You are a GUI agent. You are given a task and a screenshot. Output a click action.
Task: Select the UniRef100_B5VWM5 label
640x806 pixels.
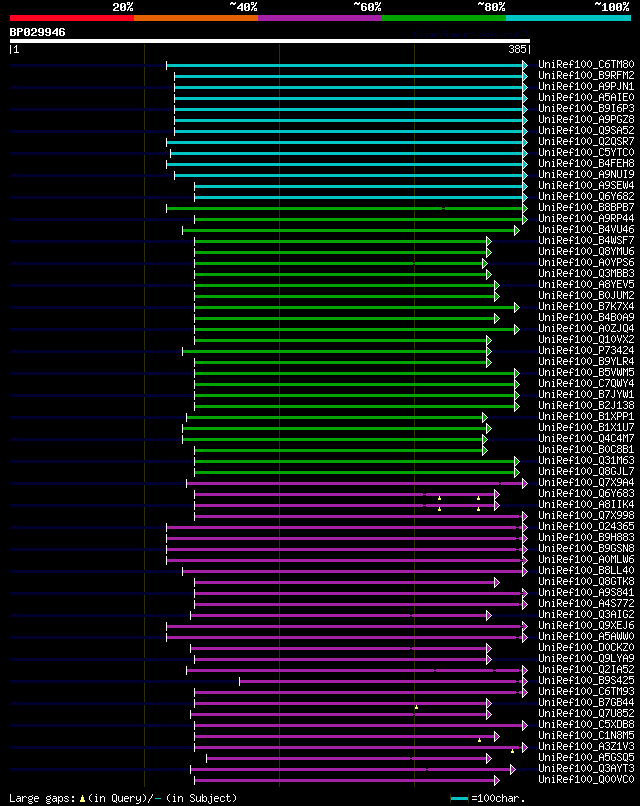point(586,372)
